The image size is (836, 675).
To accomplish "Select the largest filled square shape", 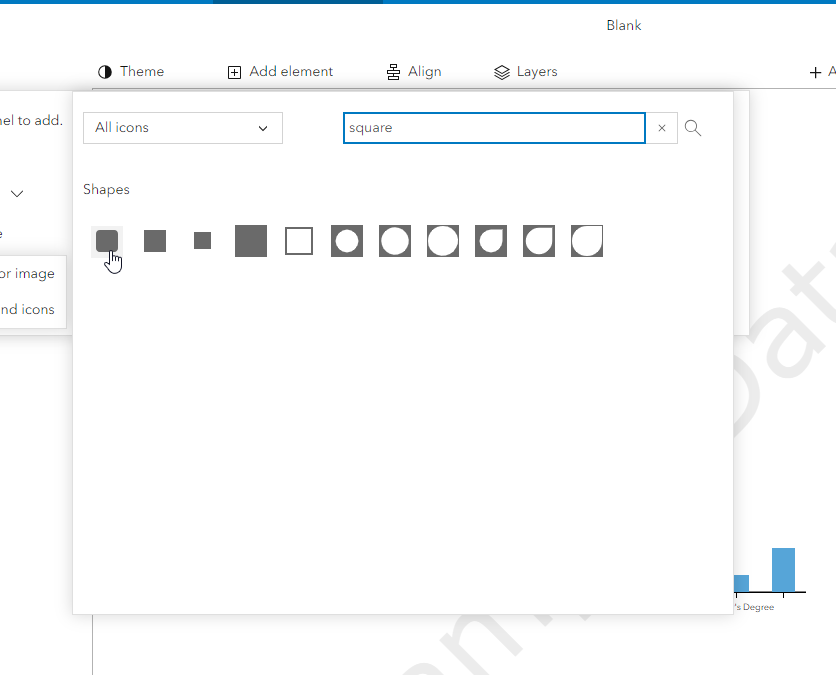I will point(250,240).
